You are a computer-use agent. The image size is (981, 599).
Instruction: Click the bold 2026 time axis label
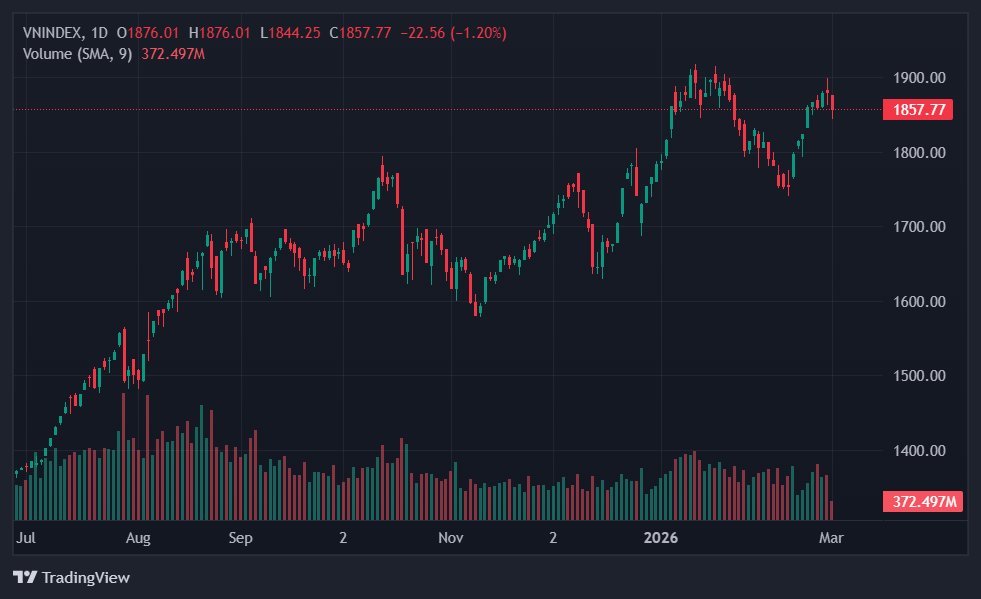click(661, 538)
